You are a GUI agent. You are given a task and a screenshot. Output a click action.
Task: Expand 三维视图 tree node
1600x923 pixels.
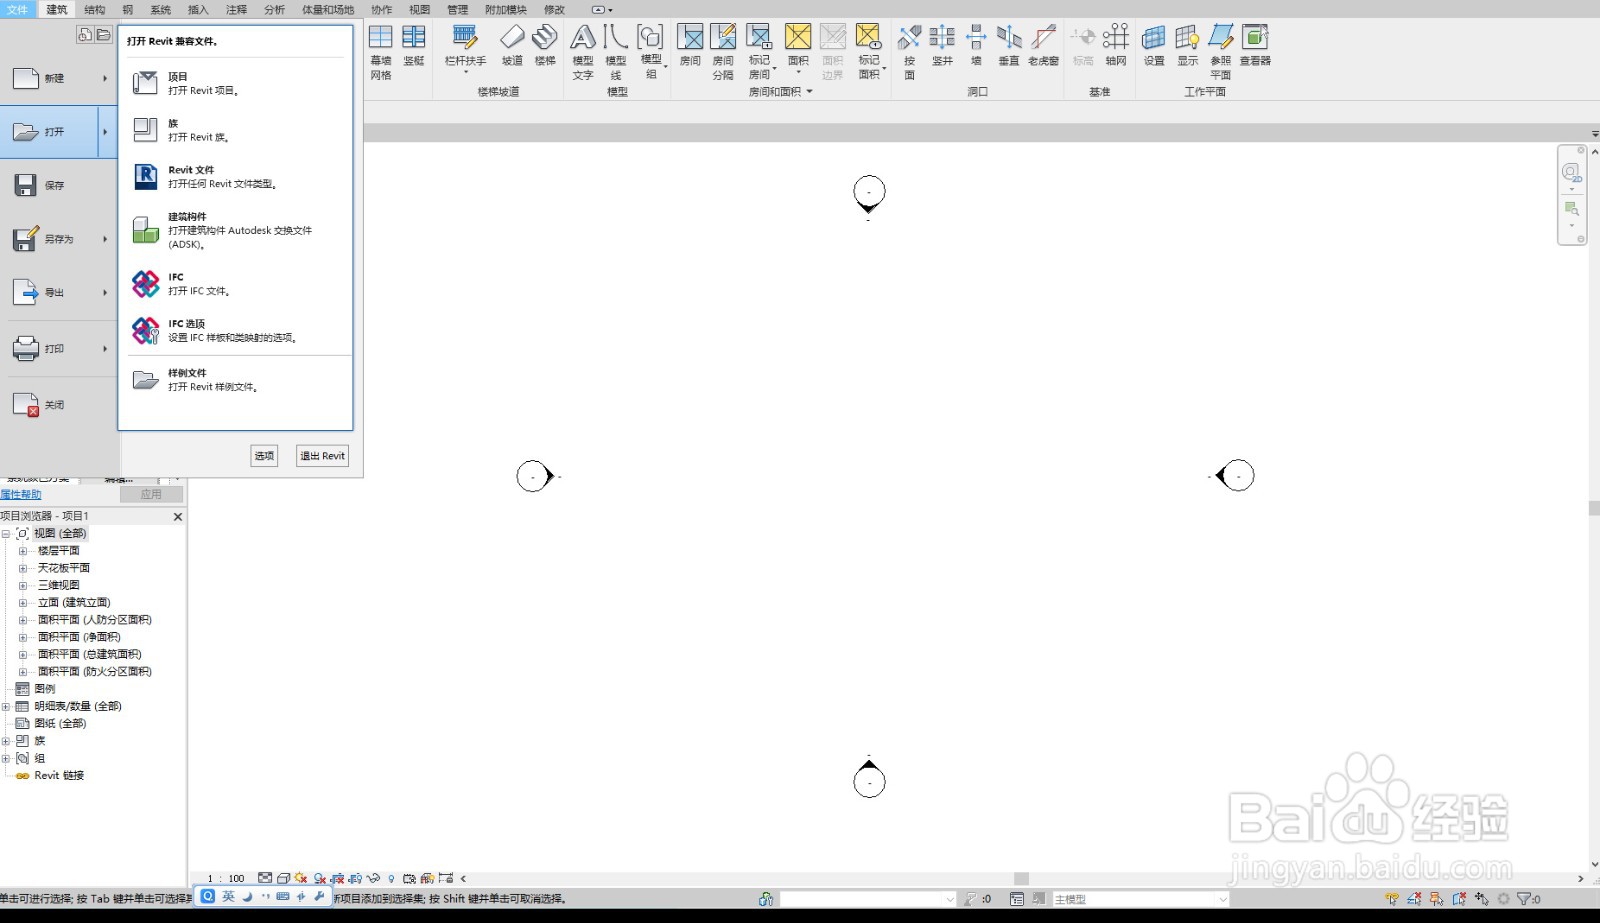[22, 585]
